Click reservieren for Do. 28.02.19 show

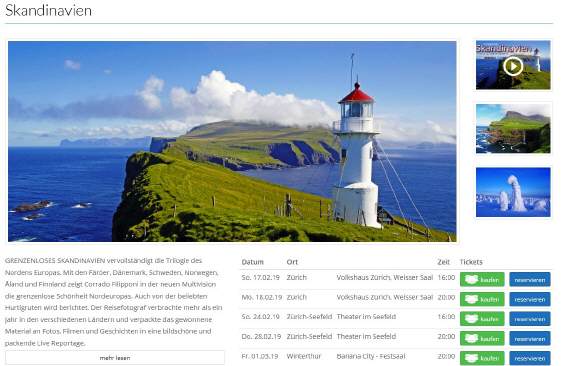coord(530,338)
